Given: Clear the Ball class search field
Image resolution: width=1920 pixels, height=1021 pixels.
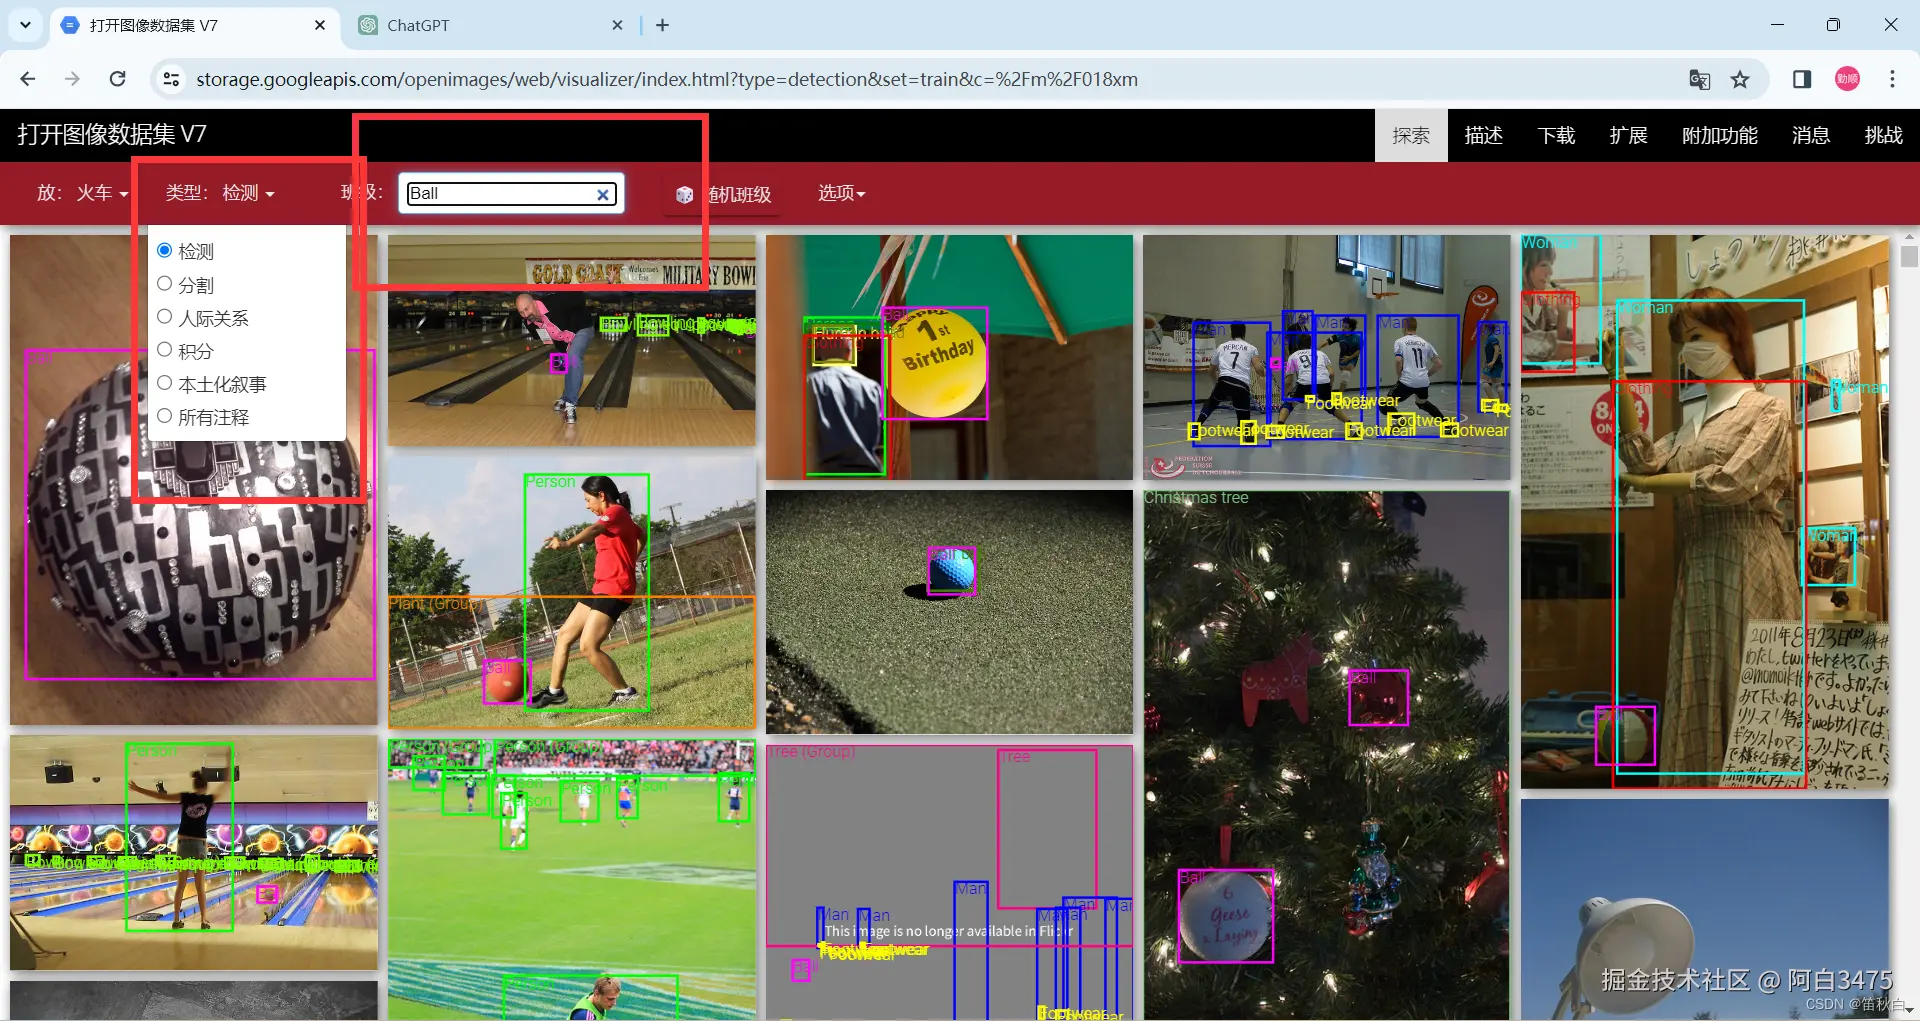Looking at the screenshot, I should coord(603,194).
